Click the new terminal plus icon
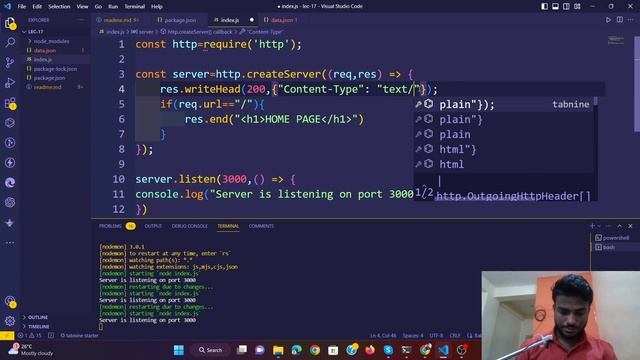Image resolution: width=640 pixels, height=360 pixels. [x=592, y=226]
